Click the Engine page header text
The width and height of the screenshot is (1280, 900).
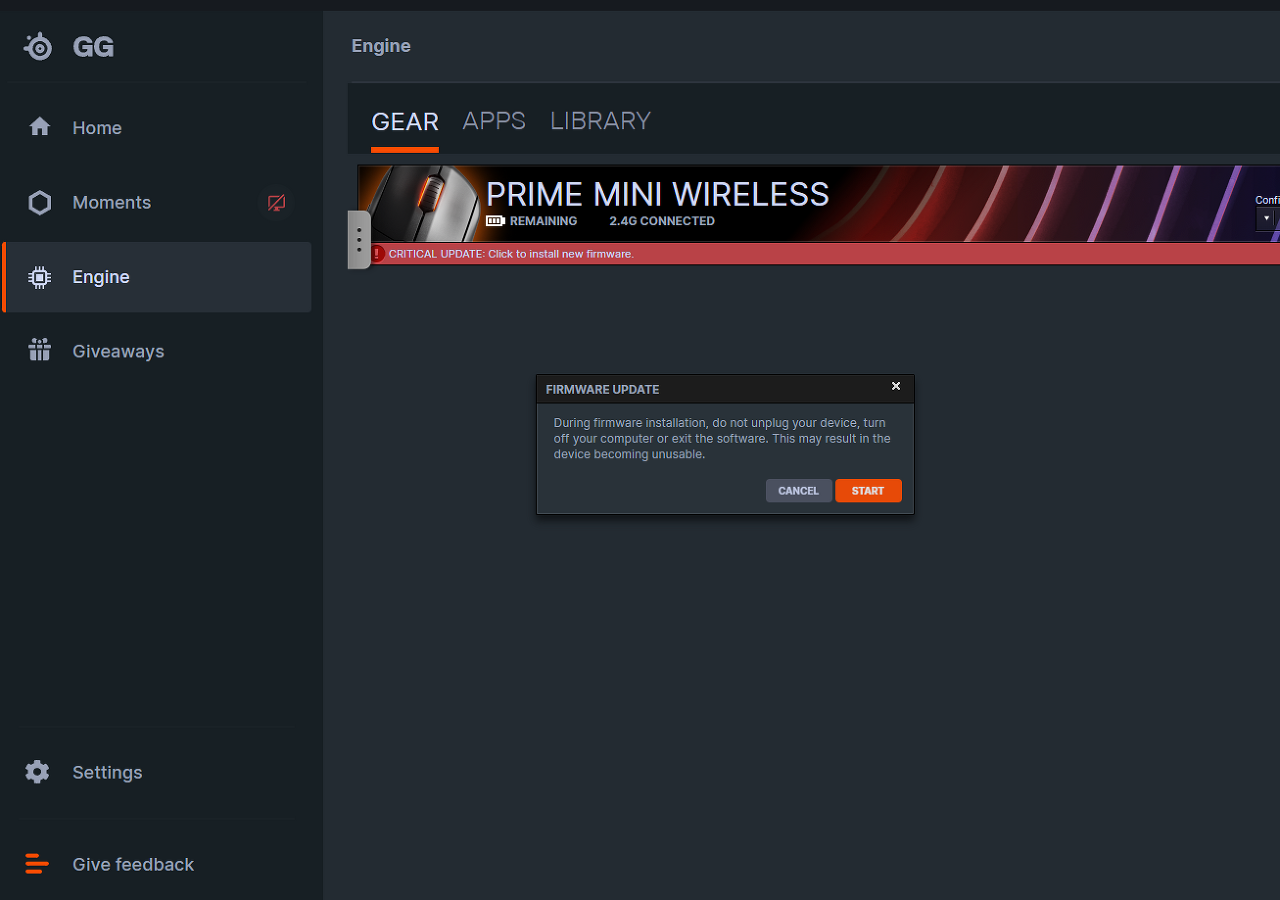click(381, 46)
